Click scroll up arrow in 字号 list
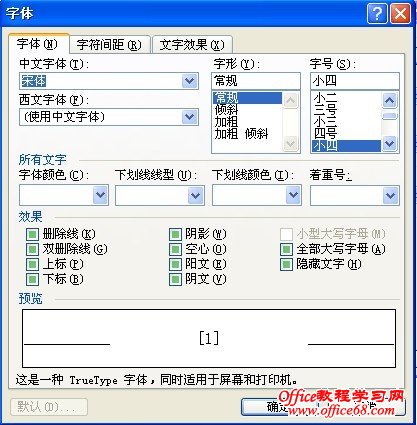Screen dimensions: 417x425 (x=390, y=100)
